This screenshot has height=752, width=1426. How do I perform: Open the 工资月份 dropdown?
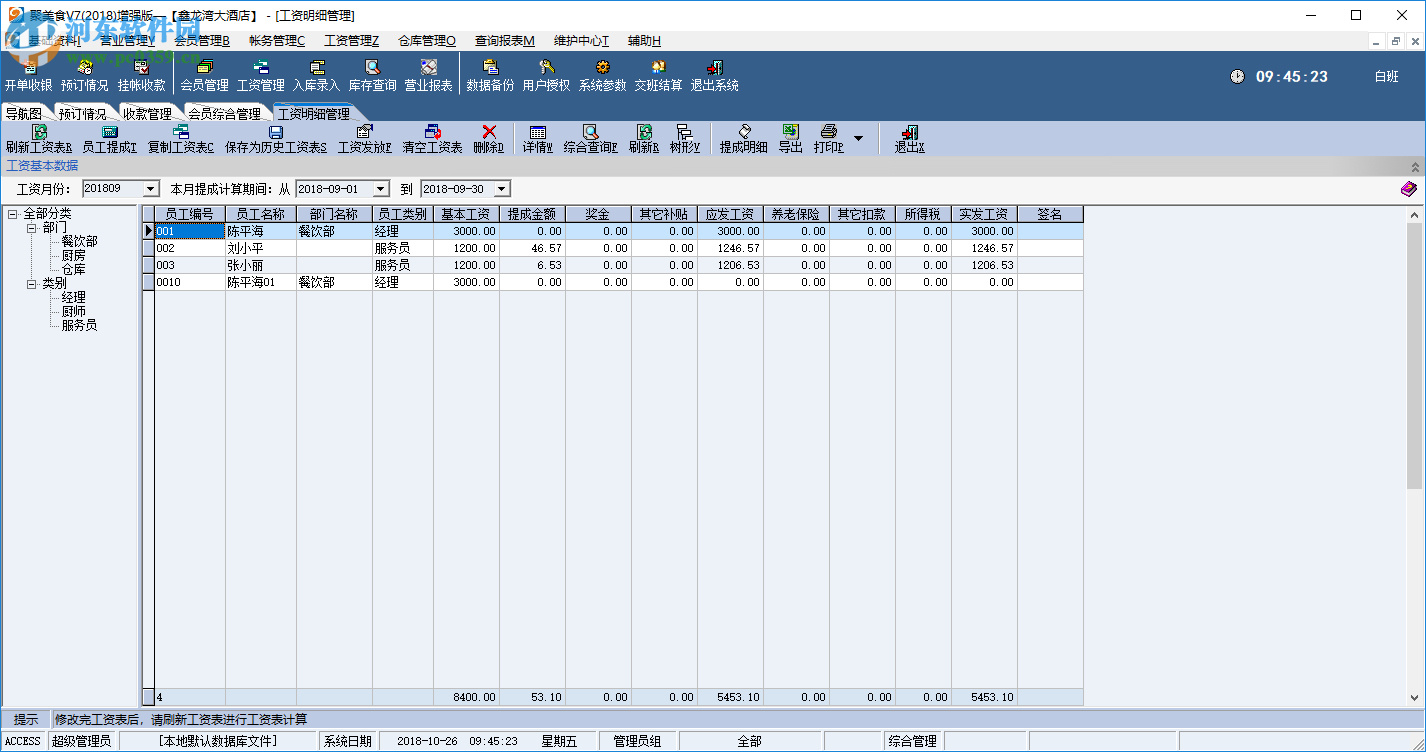[151, 189]
